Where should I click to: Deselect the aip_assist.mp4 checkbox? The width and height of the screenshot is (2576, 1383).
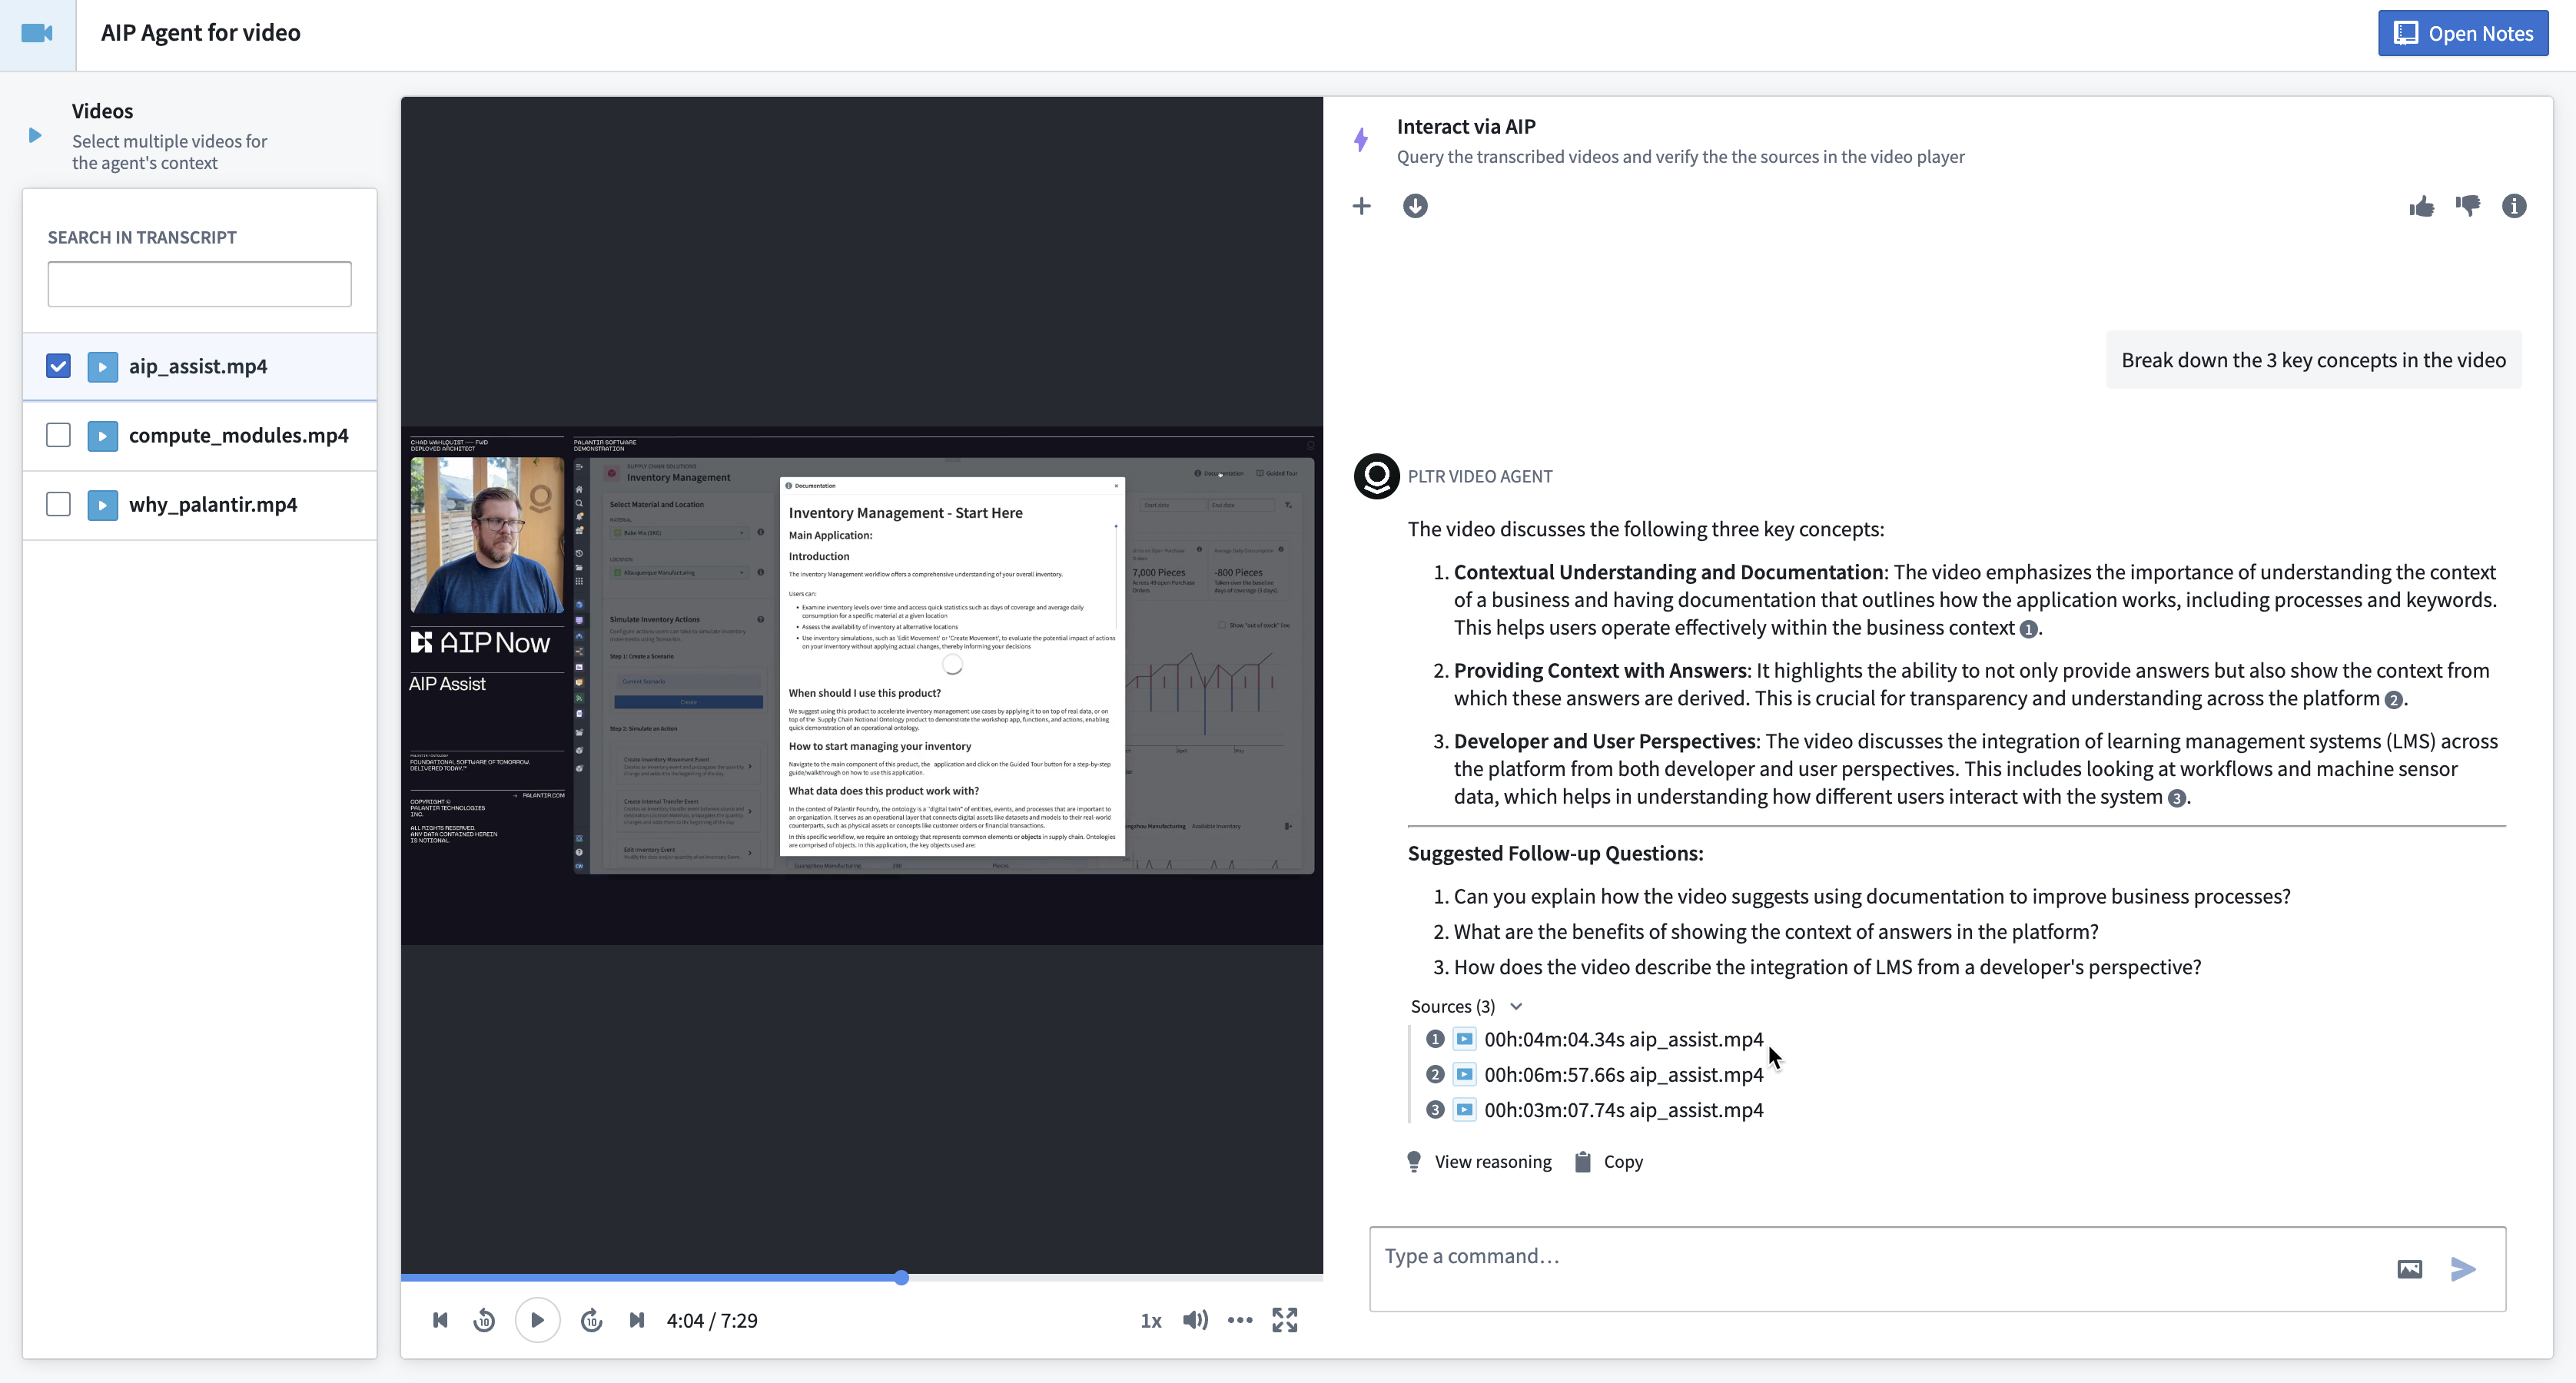(x=58, y=366)
